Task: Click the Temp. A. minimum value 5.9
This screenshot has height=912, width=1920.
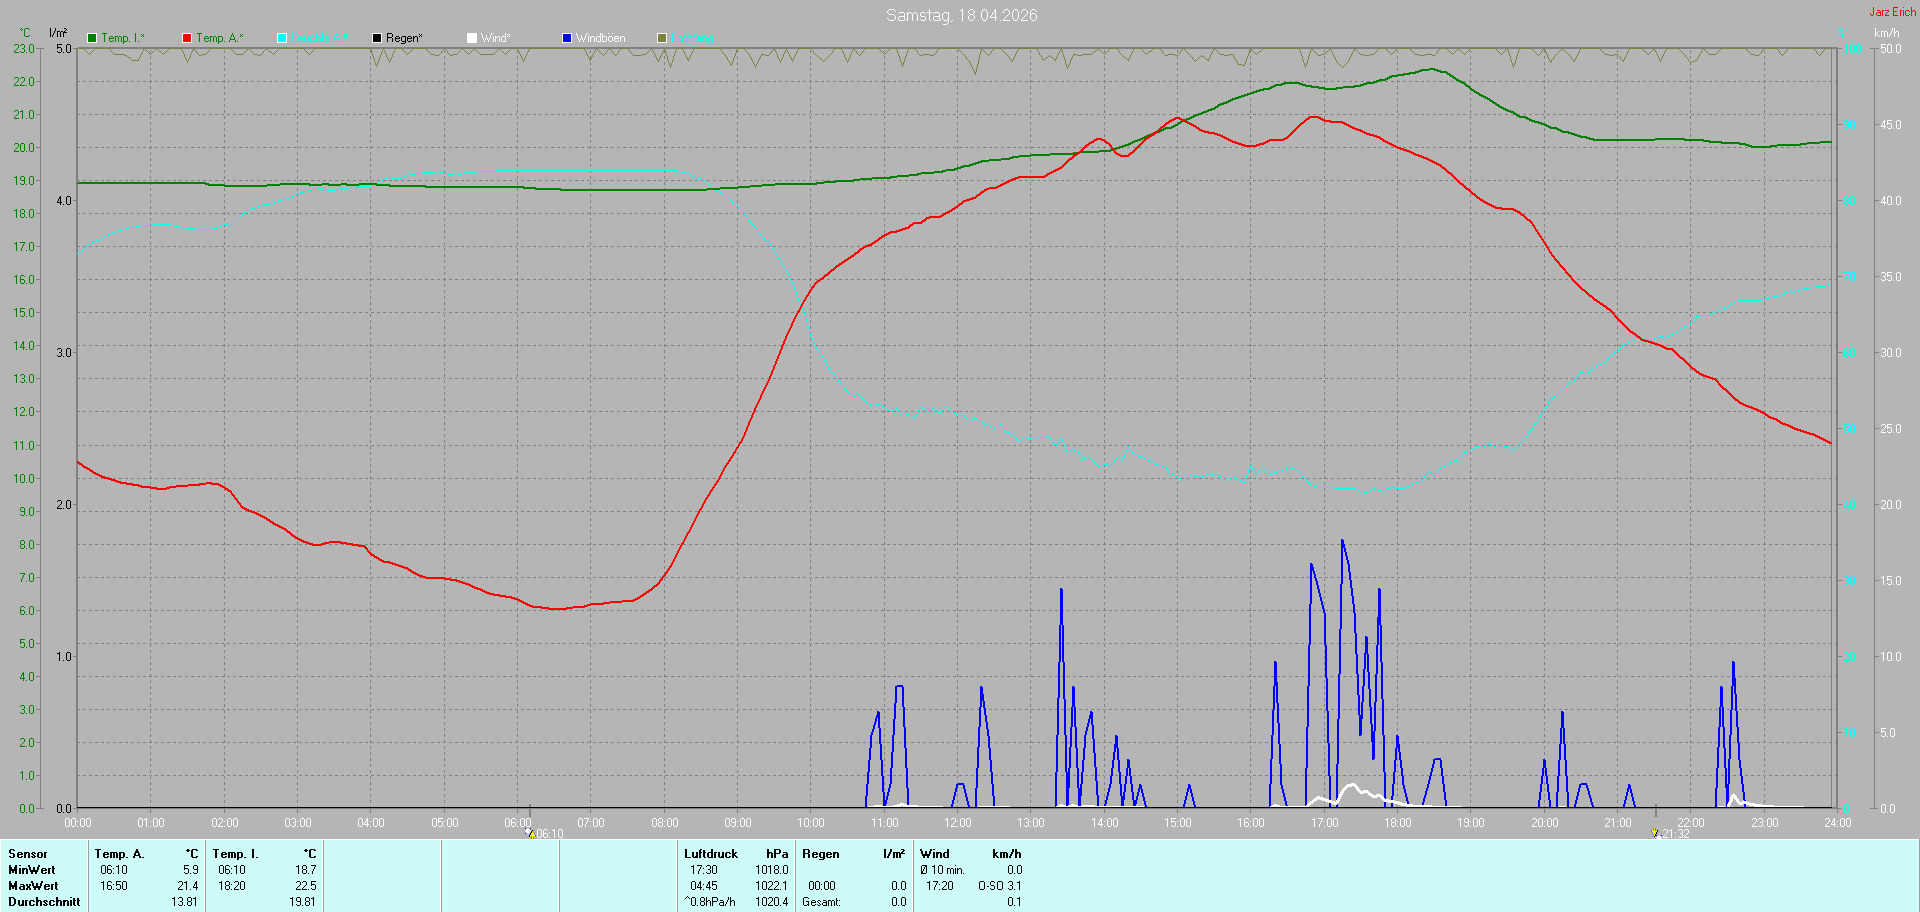Action: [190, 870]
